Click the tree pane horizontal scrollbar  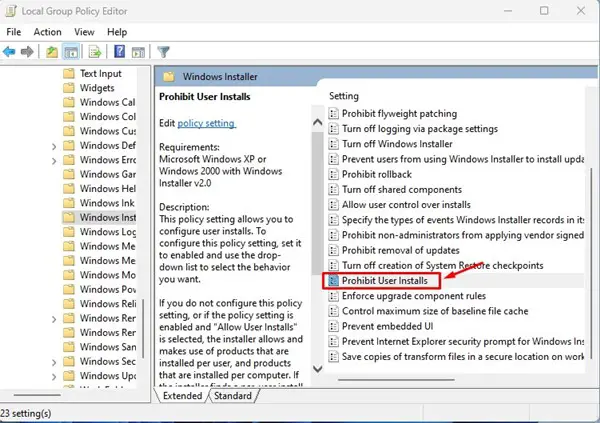37,395
